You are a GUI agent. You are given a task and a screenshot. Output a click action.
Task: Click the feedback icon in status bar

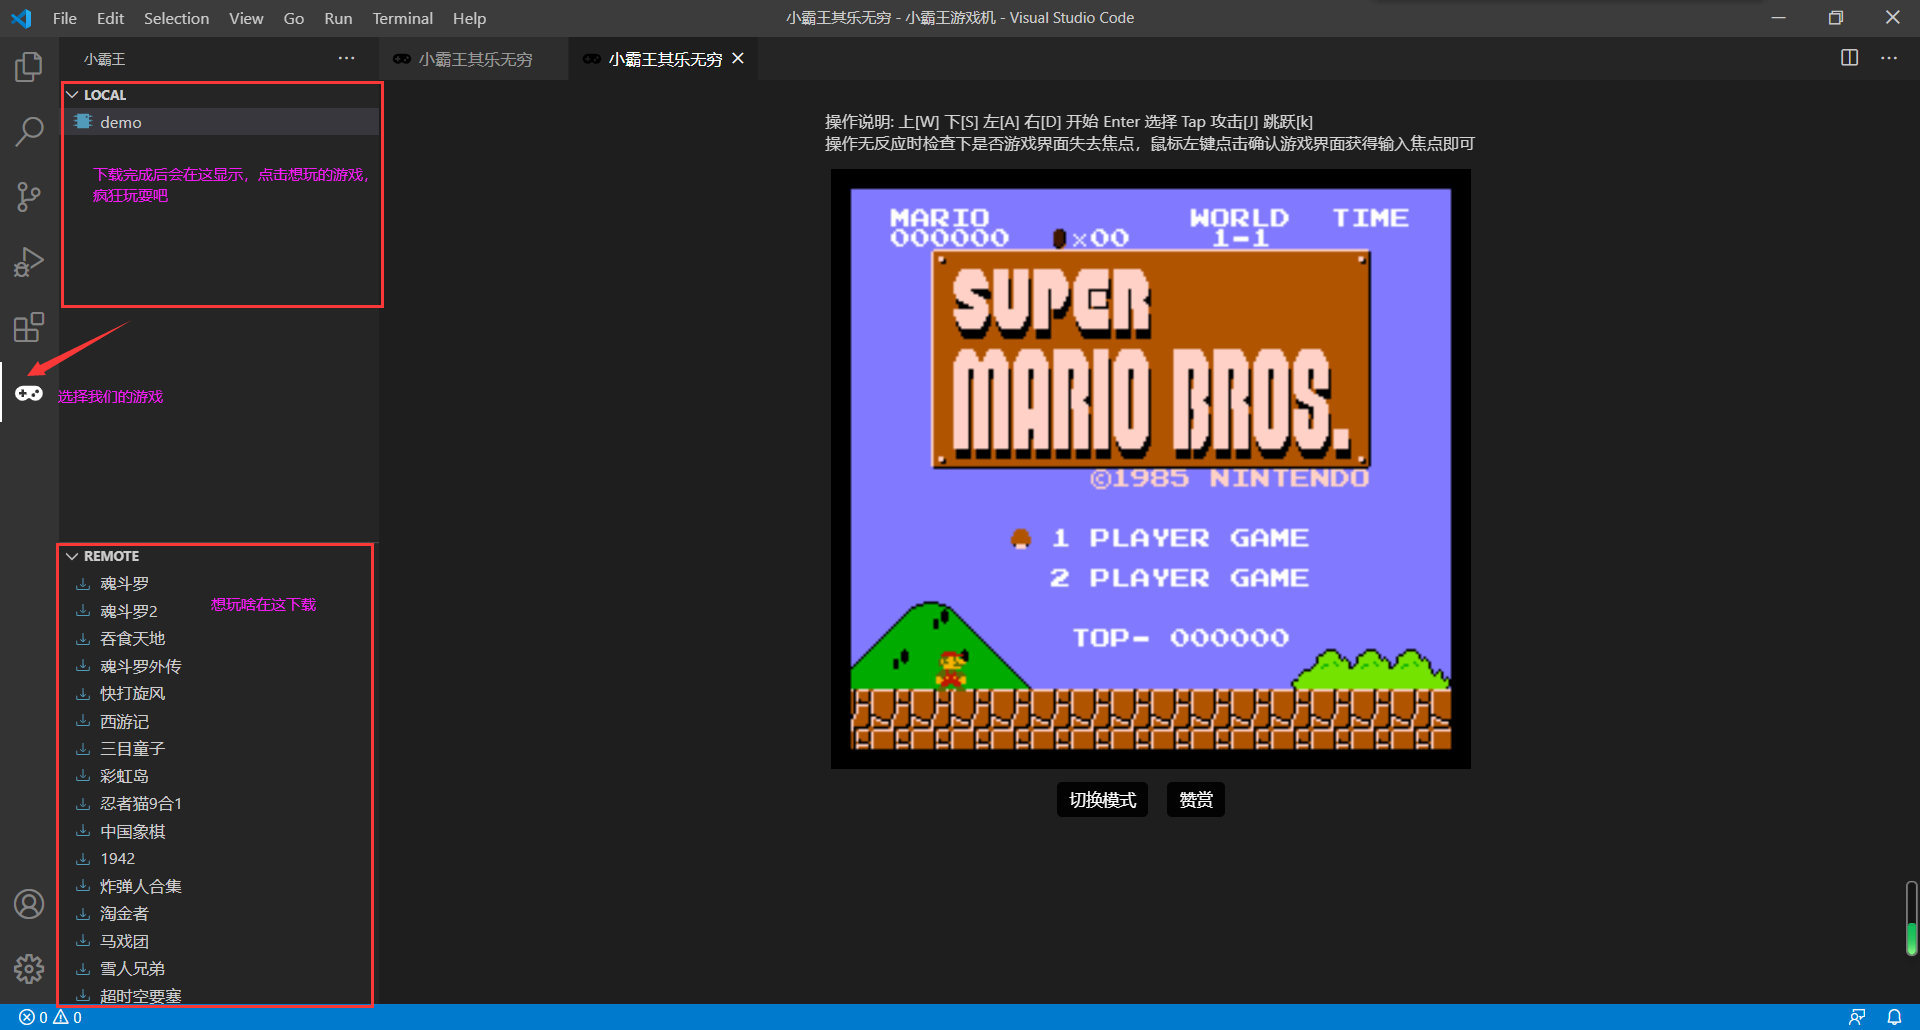(1857, 1017)
